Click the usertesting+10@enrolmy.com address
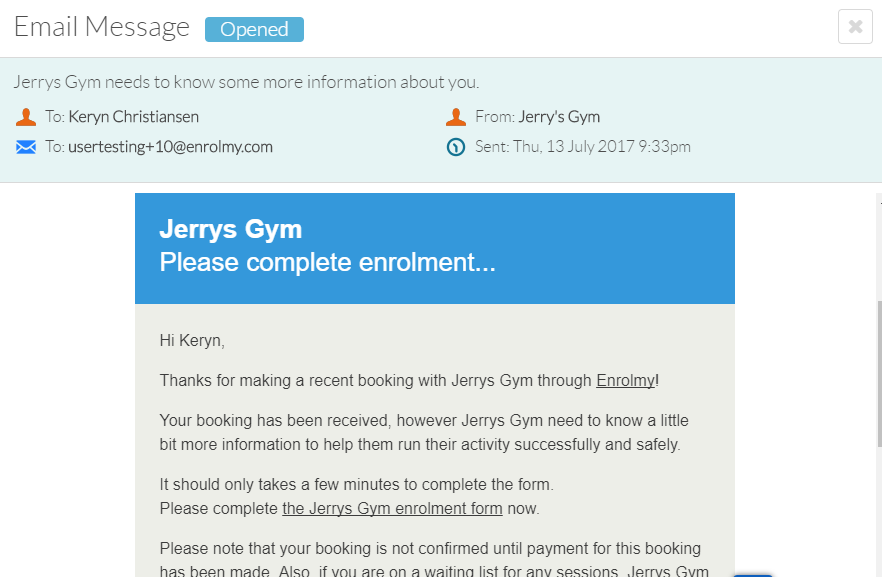 click(170, 147)
